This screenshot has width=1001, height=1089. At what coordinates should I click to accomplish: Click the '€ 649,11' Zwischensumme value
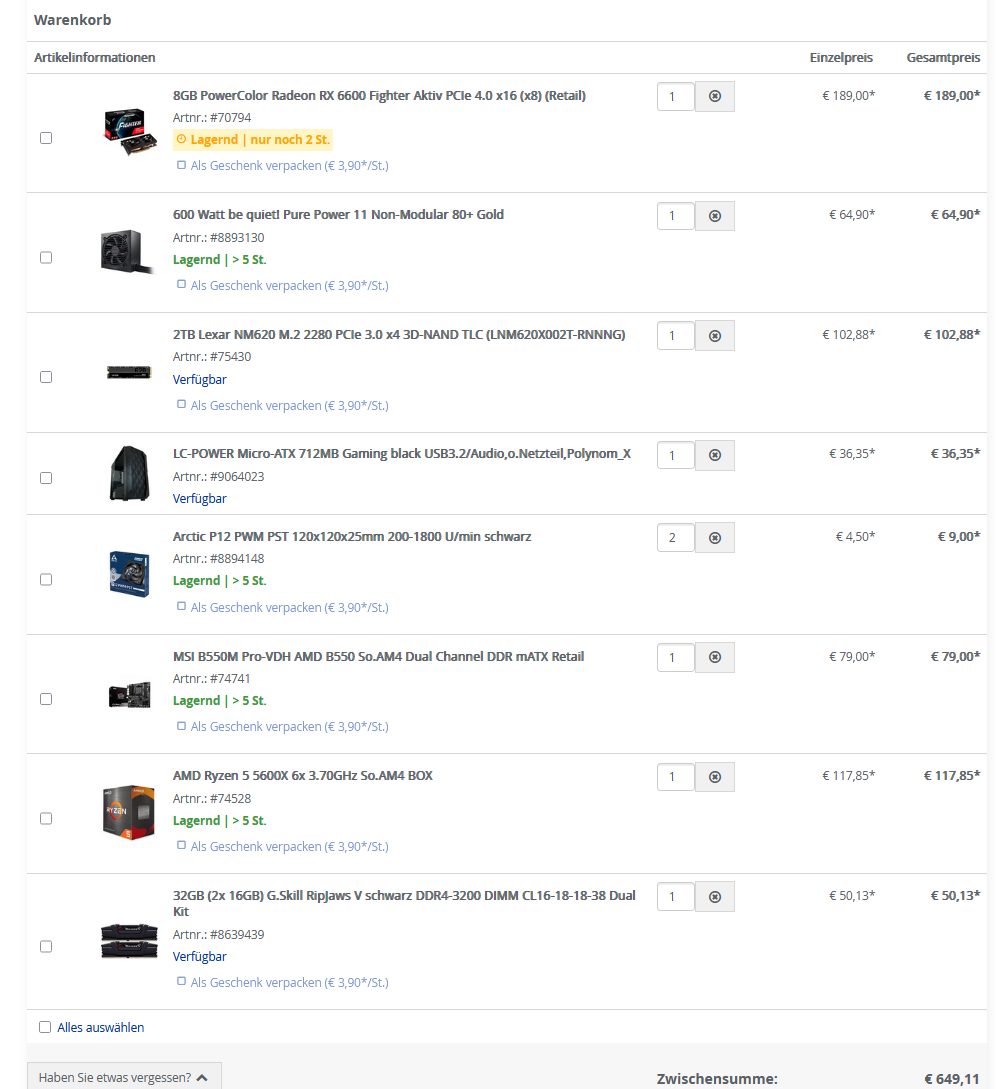pyautogui.click(x=952, y=1079)
